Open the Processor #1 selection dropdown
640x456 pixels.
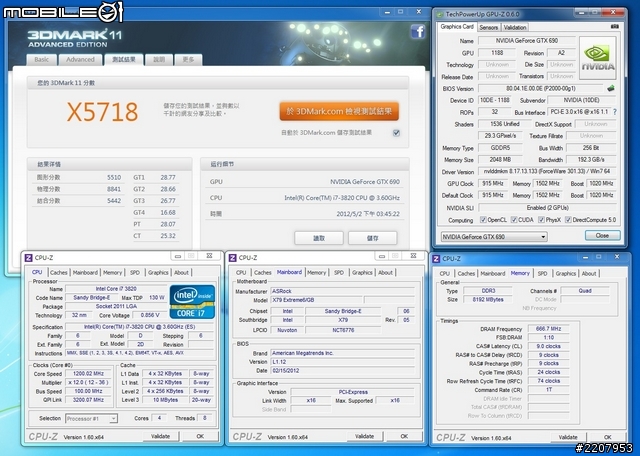click(91, 418)
